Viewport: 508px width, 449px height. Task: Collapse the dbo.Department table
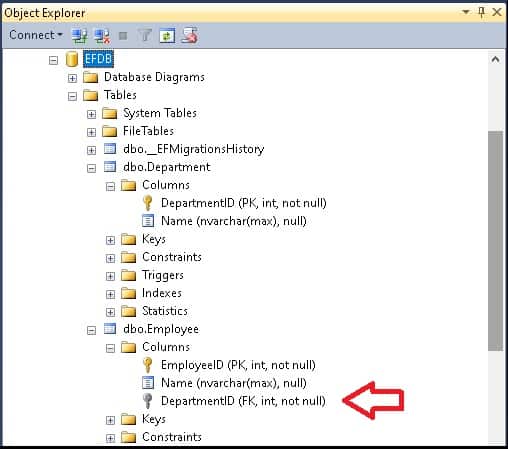[91, 168]
